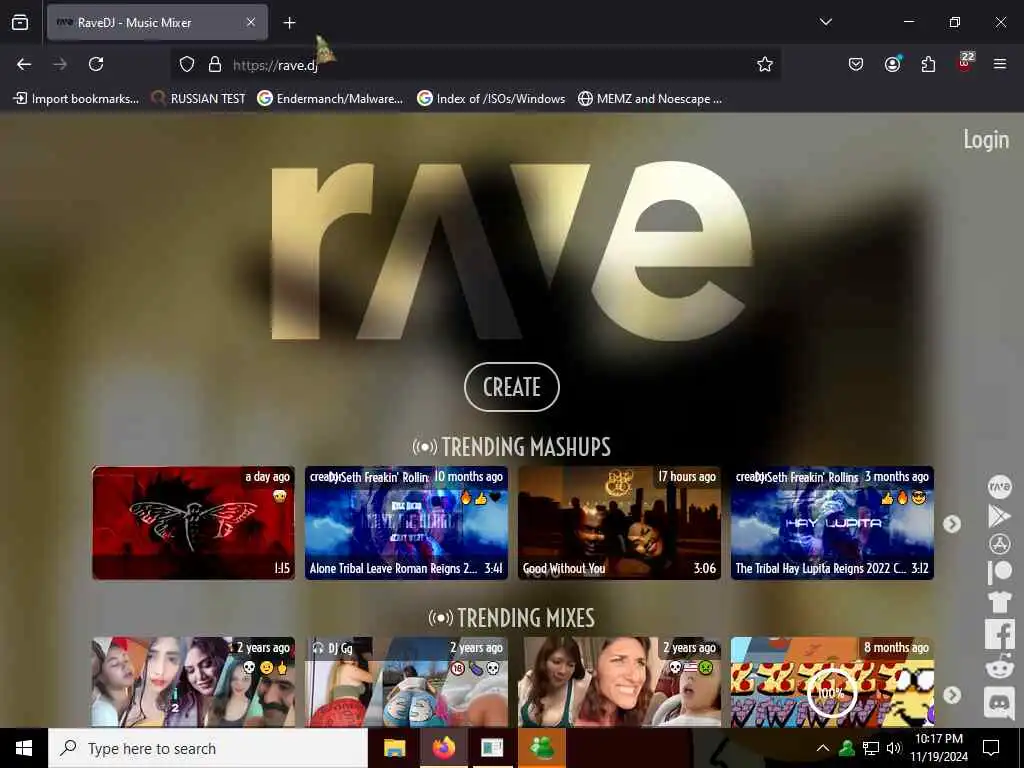Play the Good Without You mashup

[620, 522]
